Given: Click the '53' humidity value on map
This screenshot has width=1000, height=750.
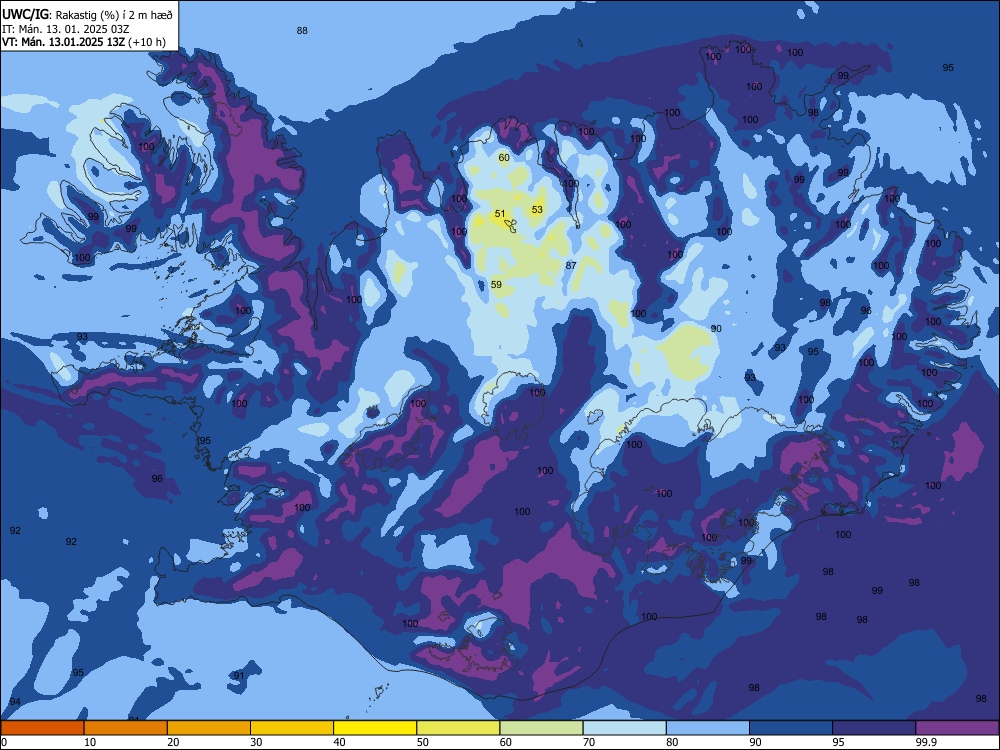Looking at the screenshot, I should (537, 209).
